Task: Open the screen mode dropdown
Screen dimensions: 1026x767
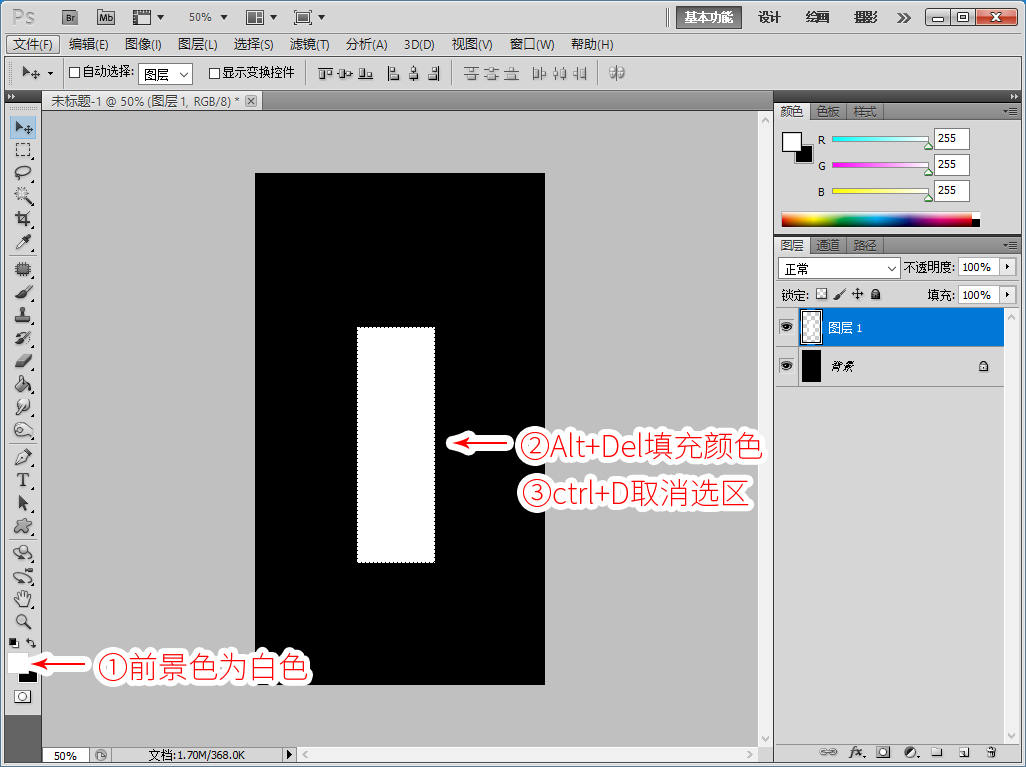Action: [310, 18]
